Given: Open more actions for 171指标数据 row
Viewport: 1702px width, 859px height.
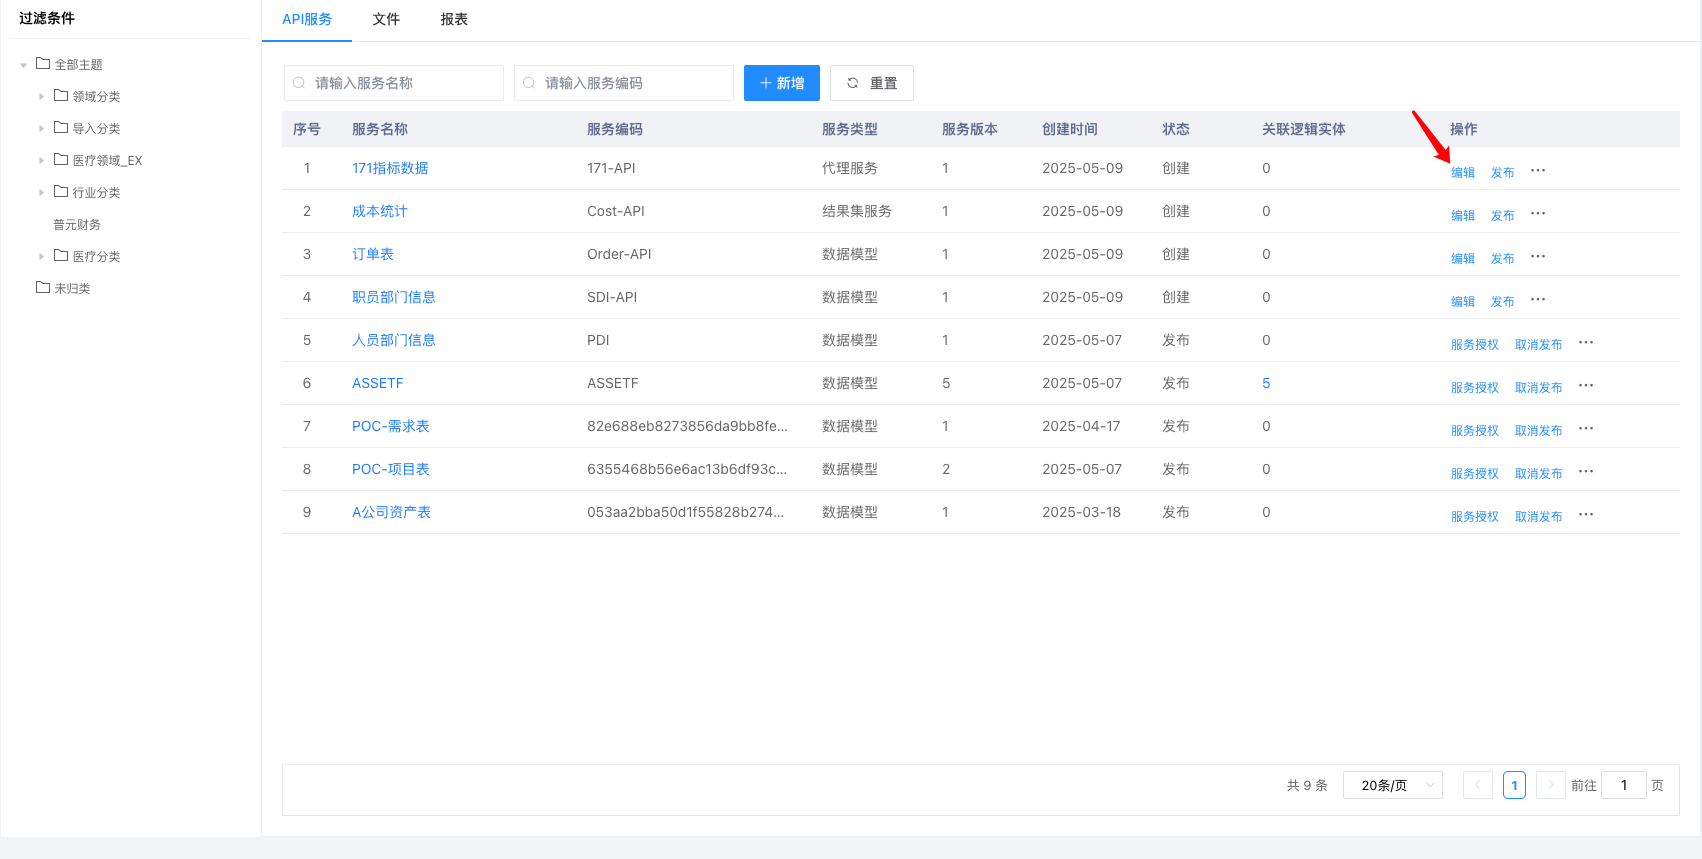Looking at the screenshot, I should click(1538, 171).
